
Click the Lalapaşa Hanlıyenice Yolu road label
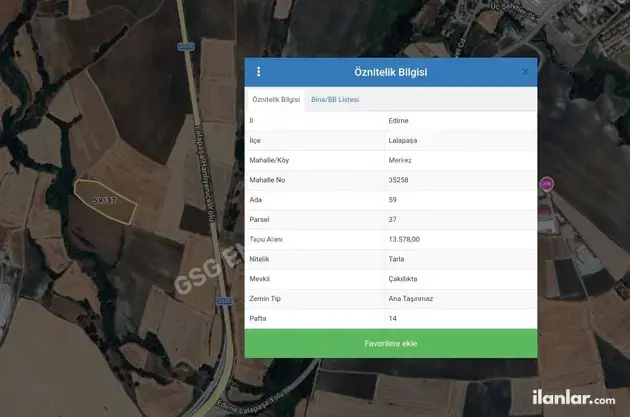[206, 174]
